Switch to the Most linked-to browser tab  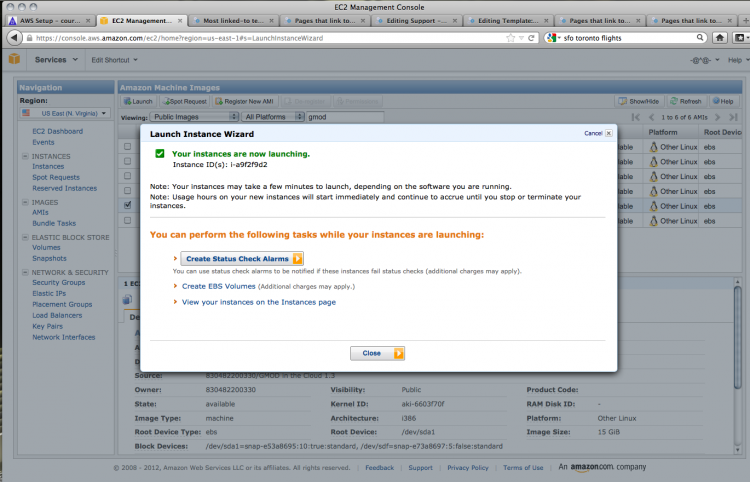[x=233, y=21]
